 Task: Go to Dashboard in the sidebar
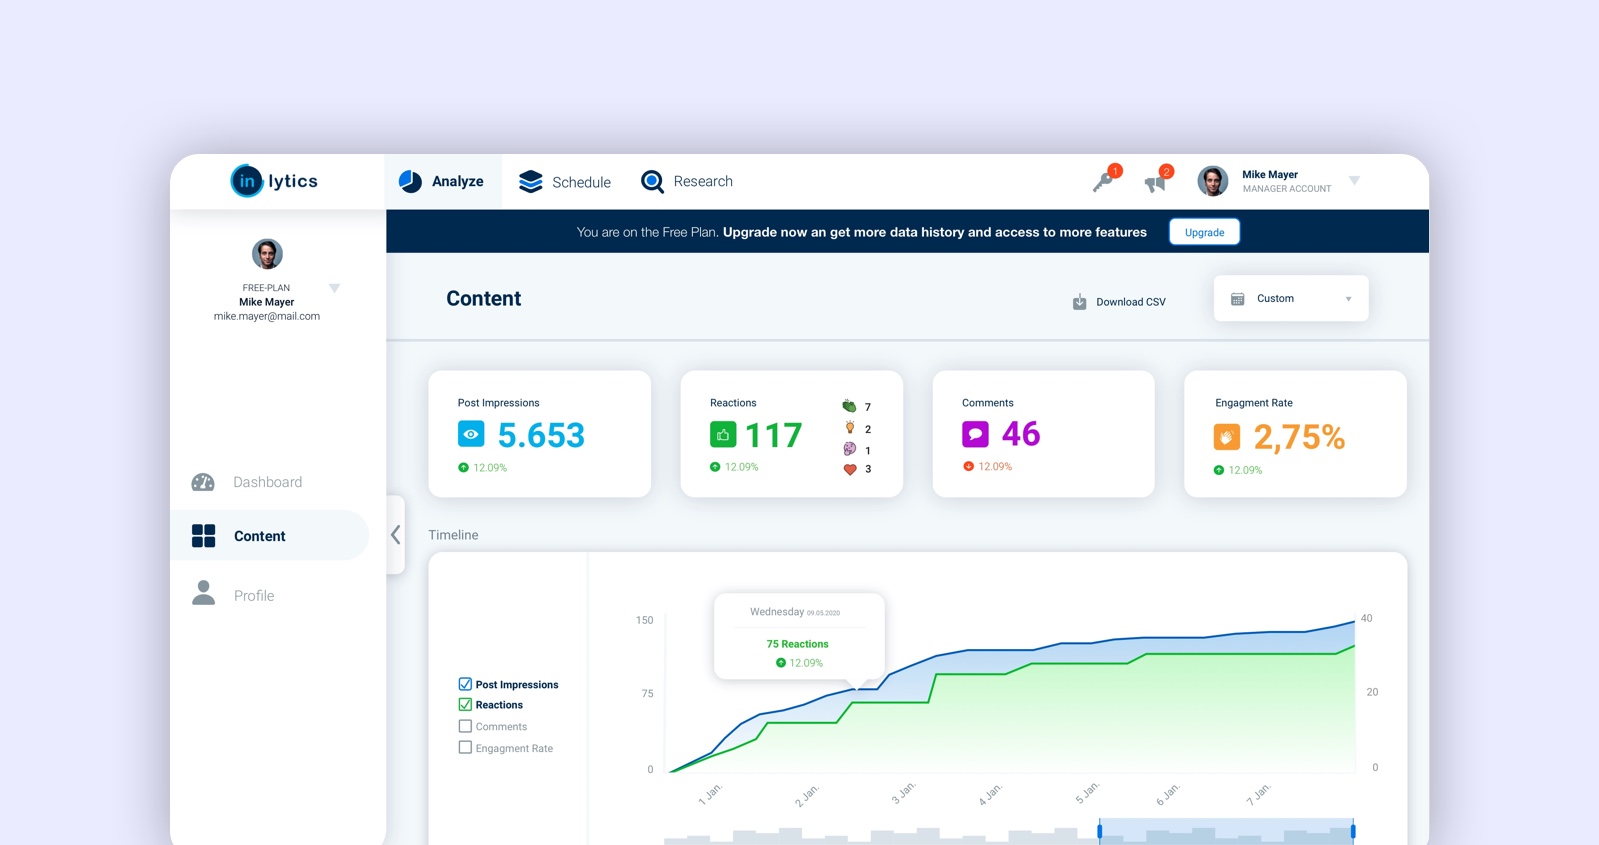[247, 482]
